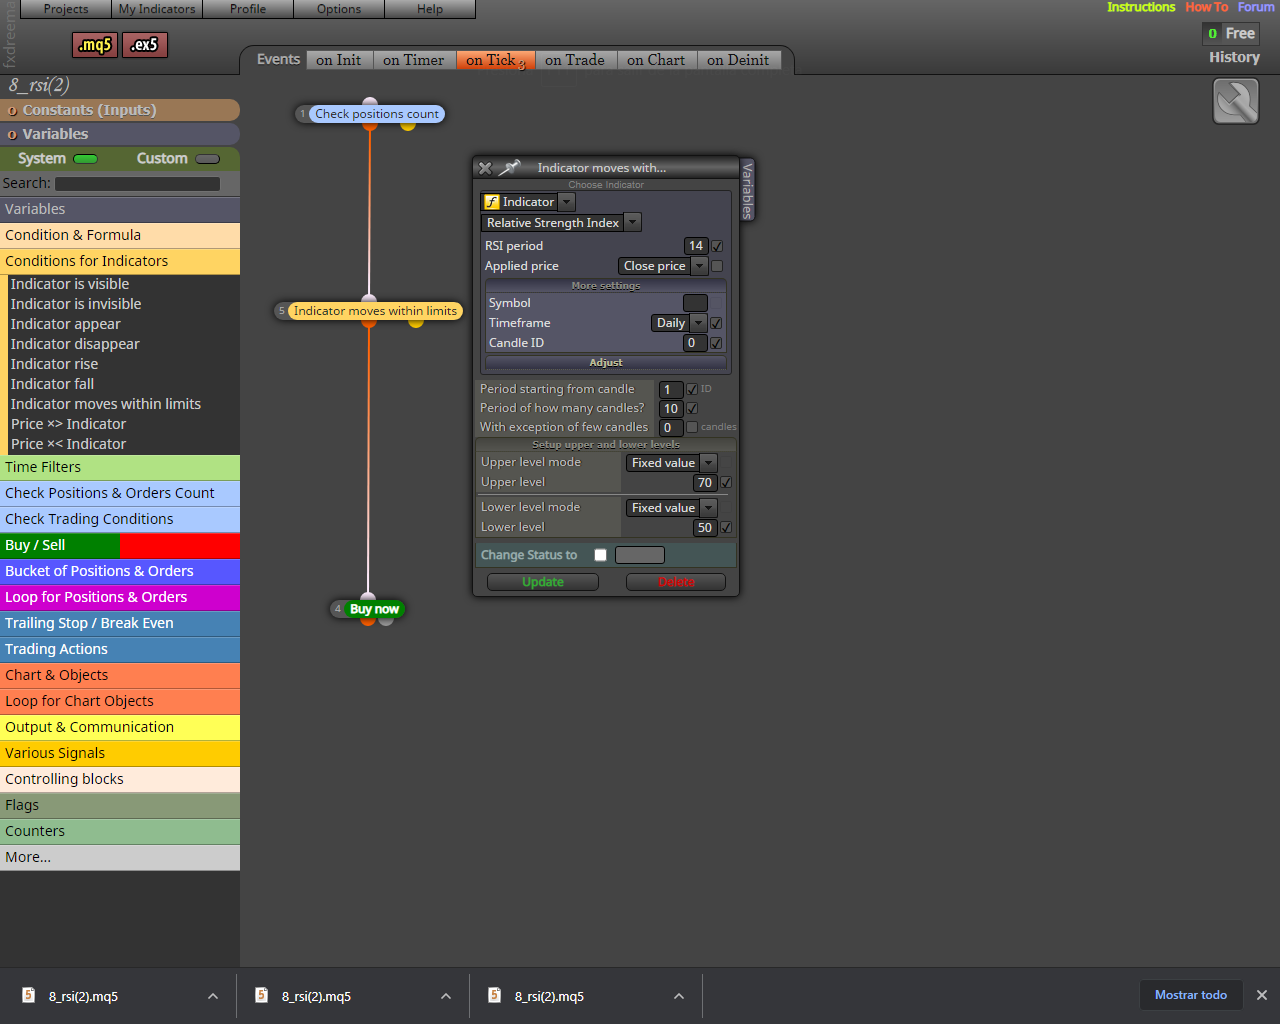Click the yellow output dot under Check positions count
This screenshot has width=1280, height=1024.
[408, 125]
